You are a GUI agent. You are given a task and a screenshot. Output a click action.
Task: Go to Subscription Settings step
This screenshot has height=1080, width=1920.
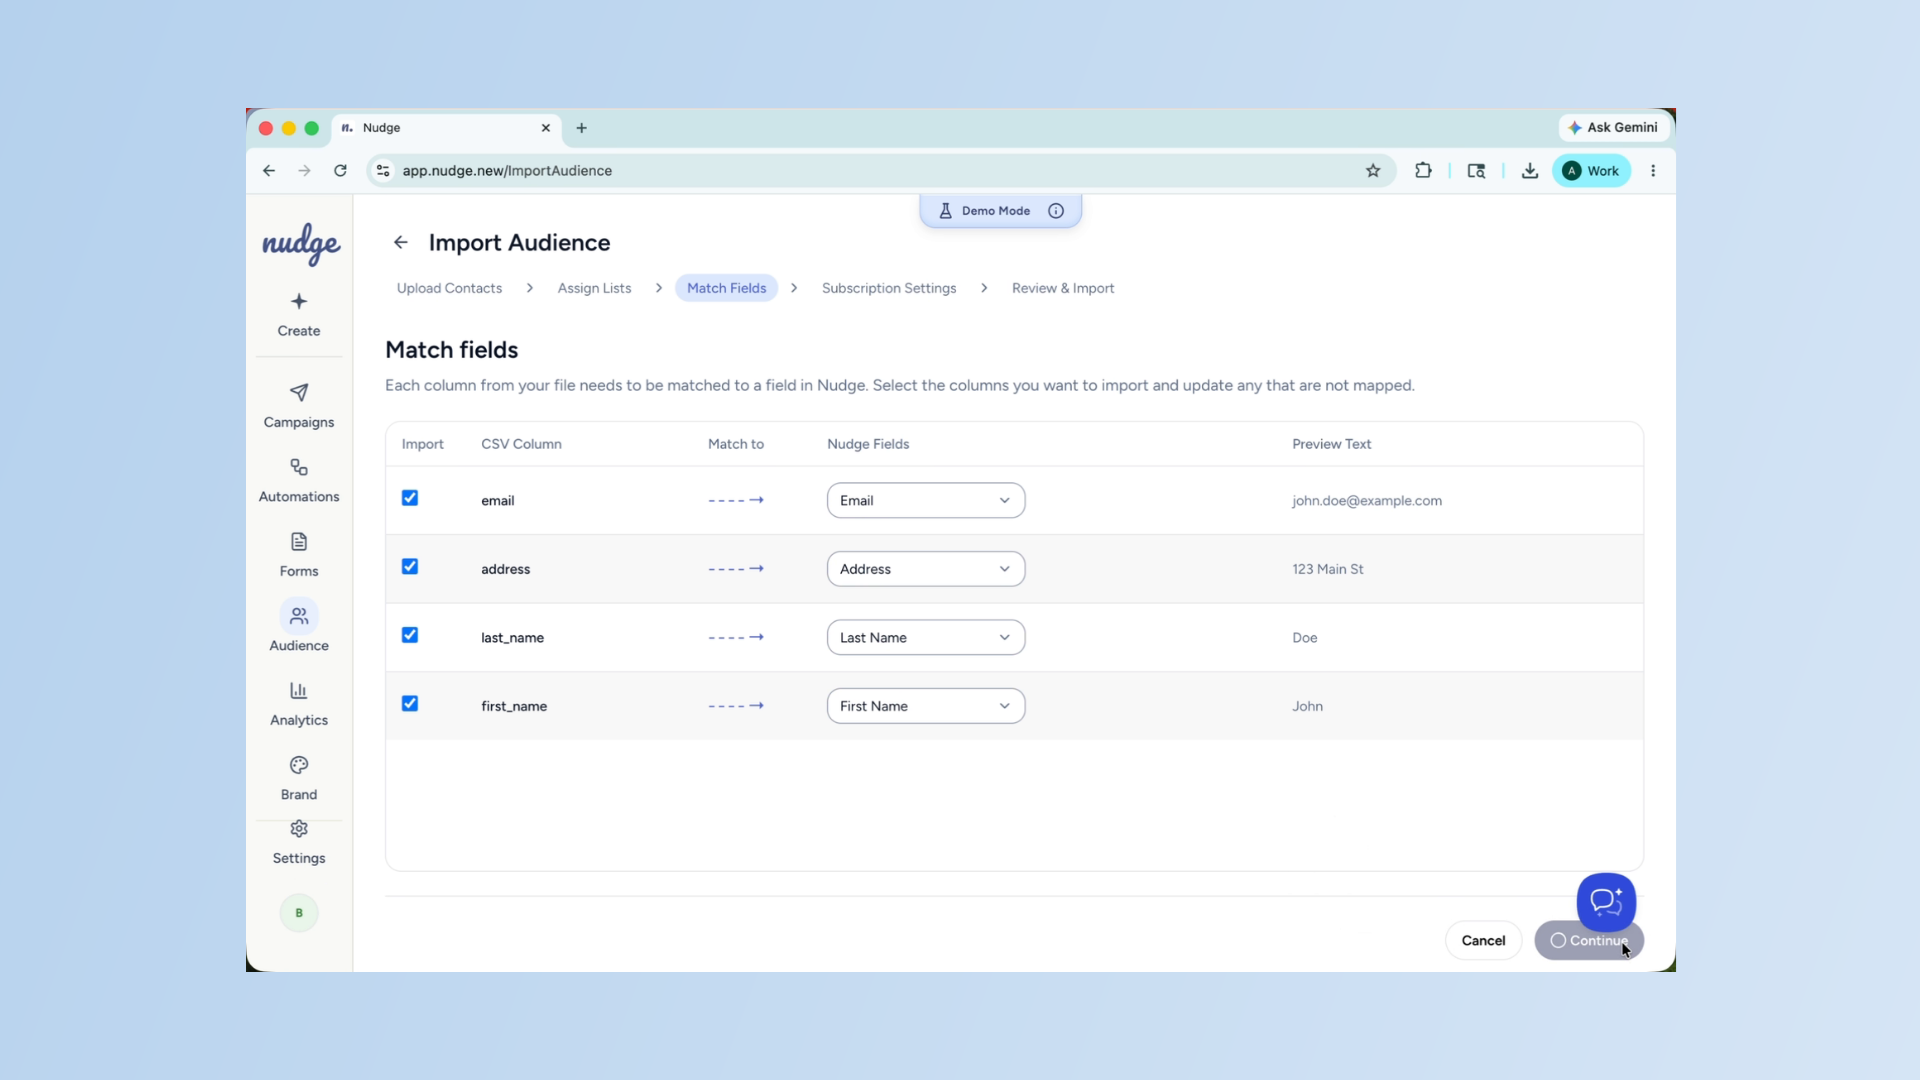[x=889, y=288]
